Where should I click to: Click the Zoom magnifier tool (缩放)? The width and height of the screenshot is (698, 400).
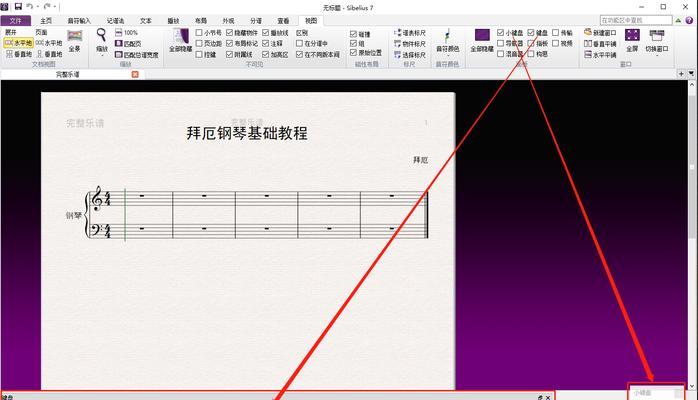point(102,35)
